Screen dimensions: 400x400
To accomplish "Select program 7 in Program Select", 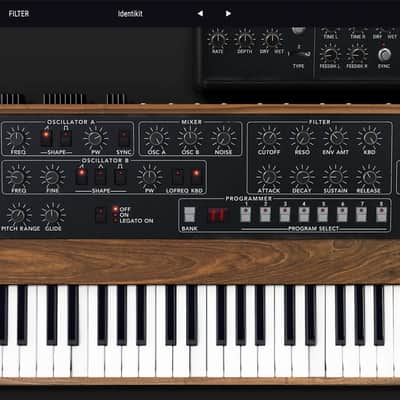I will tap(361, 214).
